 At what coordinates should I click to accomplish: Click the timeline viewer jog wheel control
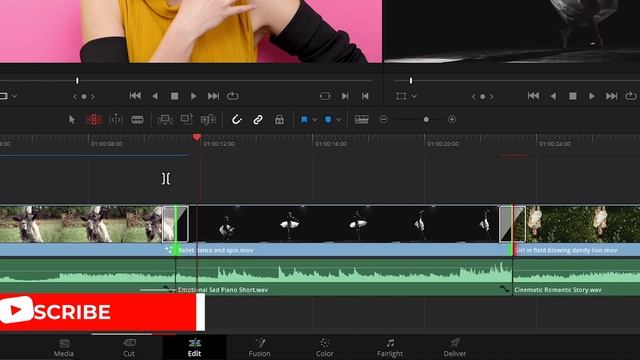tap(482, 97)
